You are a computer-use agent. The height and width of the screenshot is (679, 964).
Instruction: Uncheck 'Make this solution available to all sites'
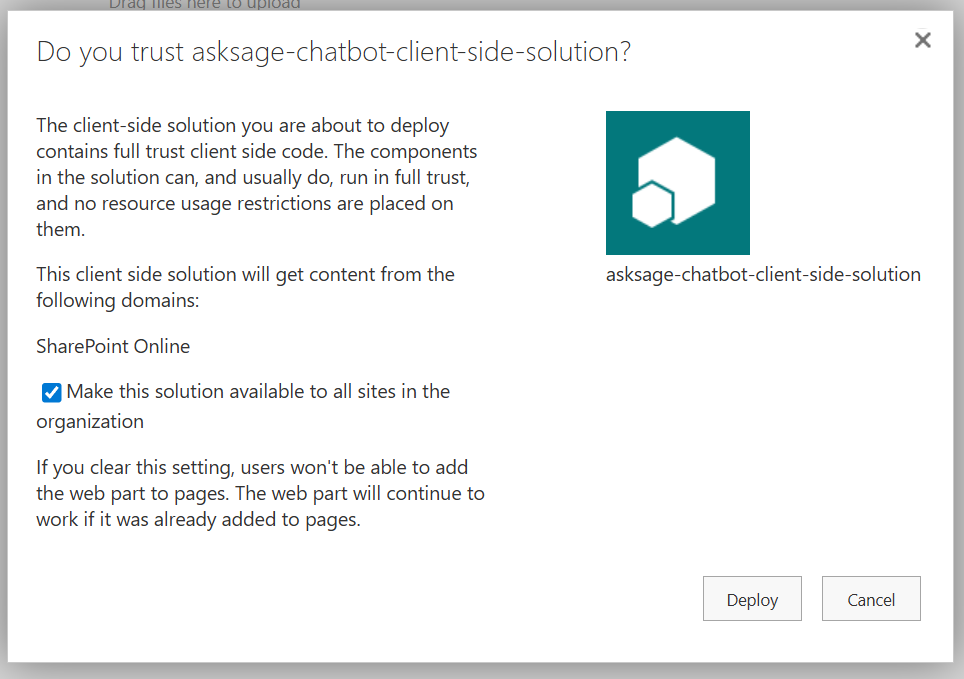point(52,392)
